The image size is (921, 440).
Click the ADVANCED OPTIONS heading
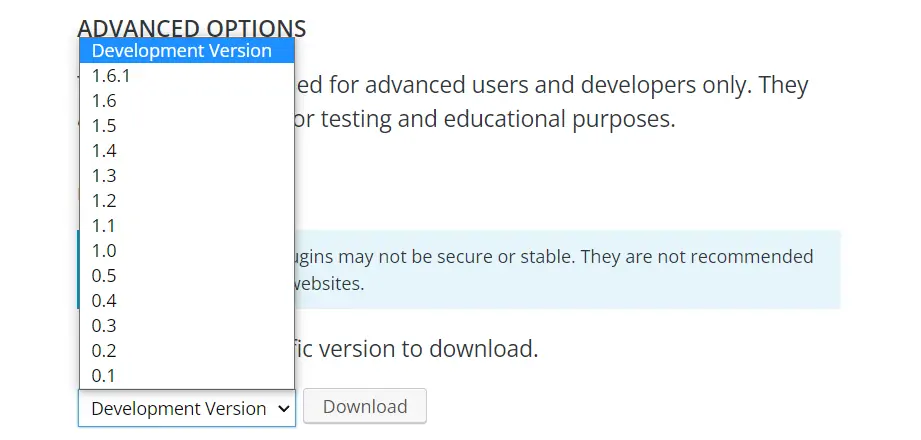point(192,28)
